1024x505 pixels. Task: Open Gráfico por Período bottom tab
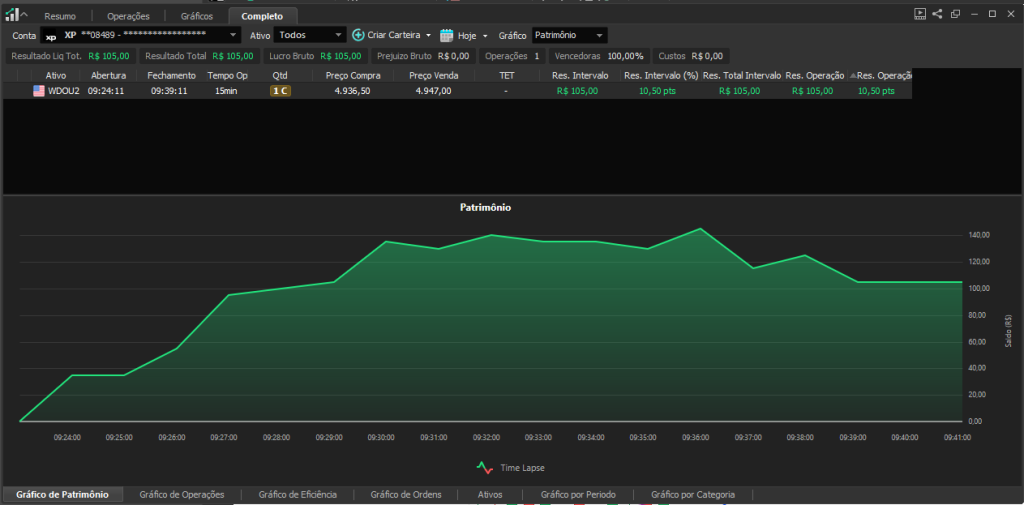pos(579,495)
